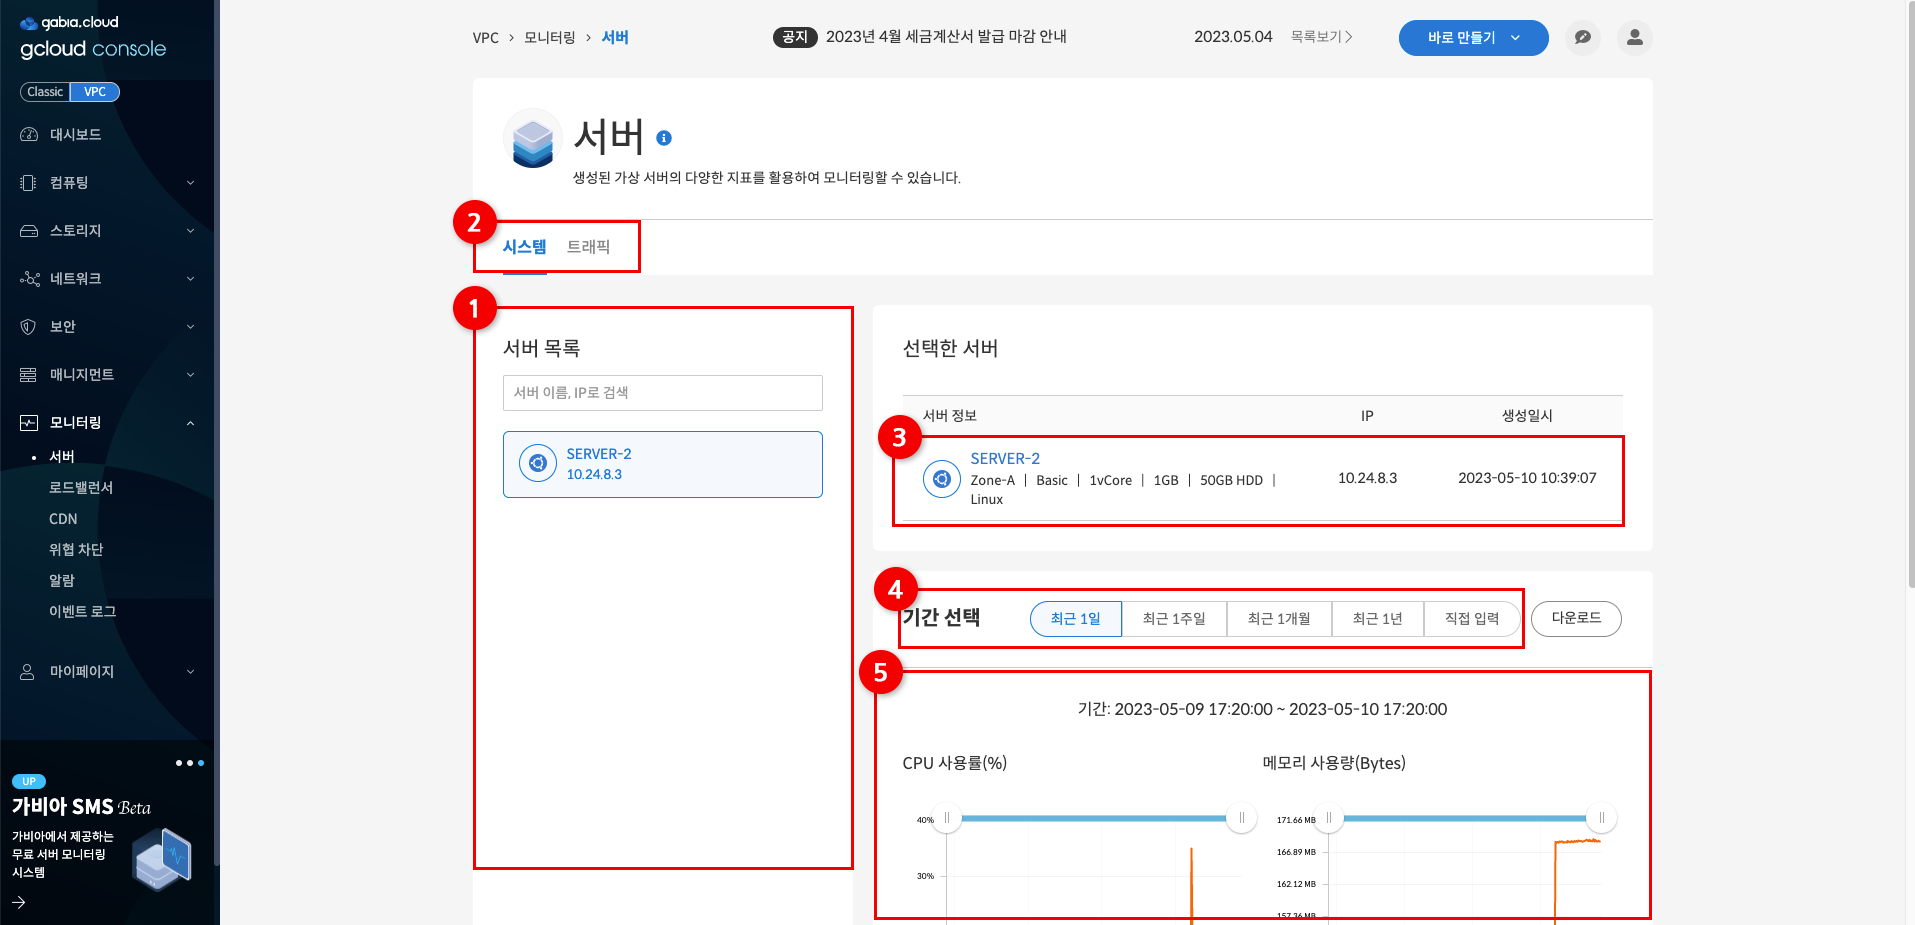Click memory chart right range handle
This screenshot has width=1915, height=925.
(1602, 818)
